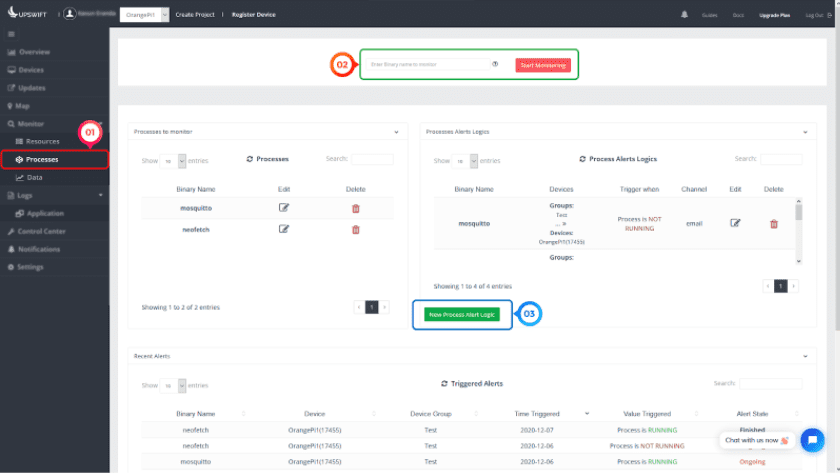The image size is (840, 474).
Task: Go to next page in Alerts Logics pagination
Action: click(793, 287)
